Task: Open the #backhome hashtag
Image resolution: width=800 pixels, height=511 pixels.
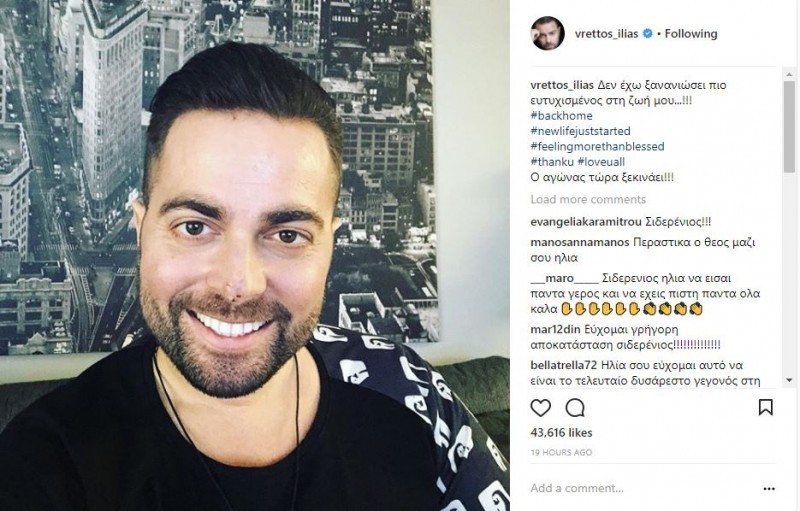Action: 561,116
